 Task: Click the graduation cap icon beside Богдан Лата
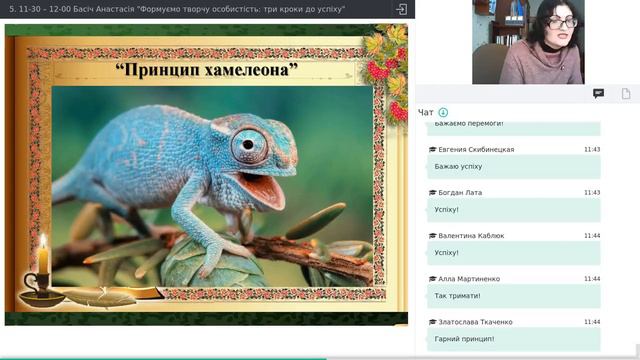click(433, 193)
